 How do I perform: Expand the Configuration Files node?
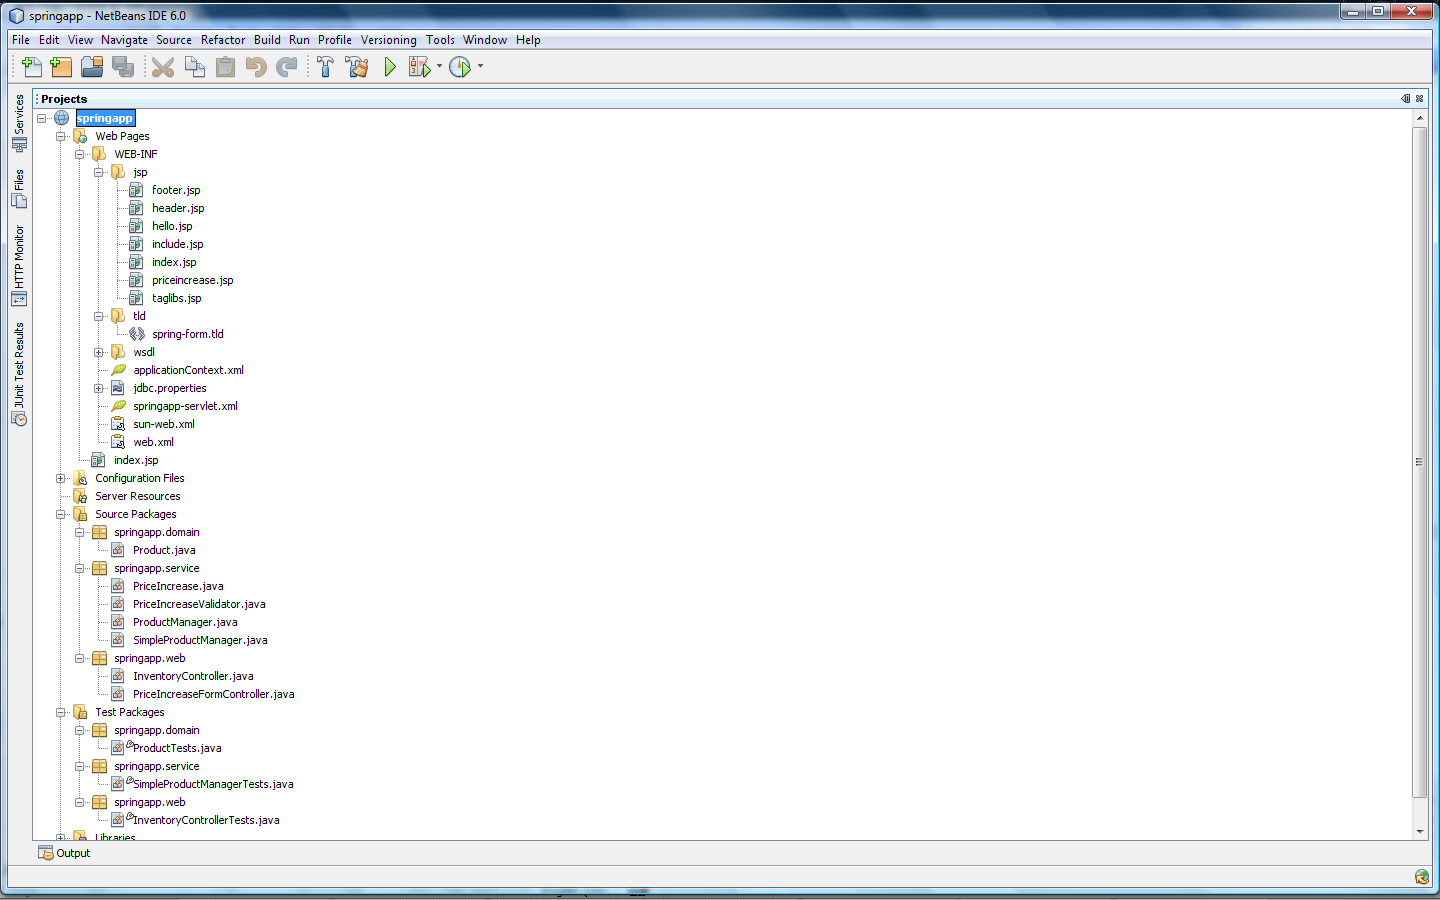tap(61, 479)
